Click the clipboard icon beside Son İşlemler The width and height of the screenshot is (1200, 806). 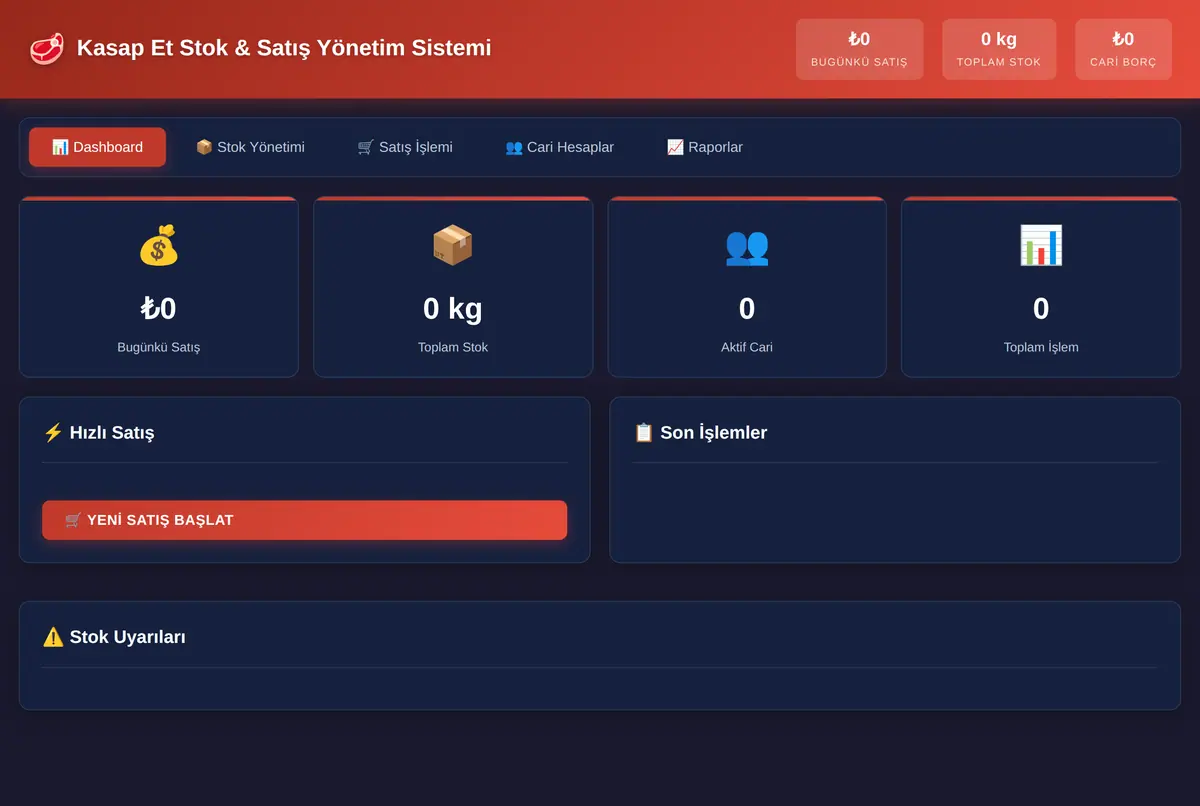click(644, 433)
